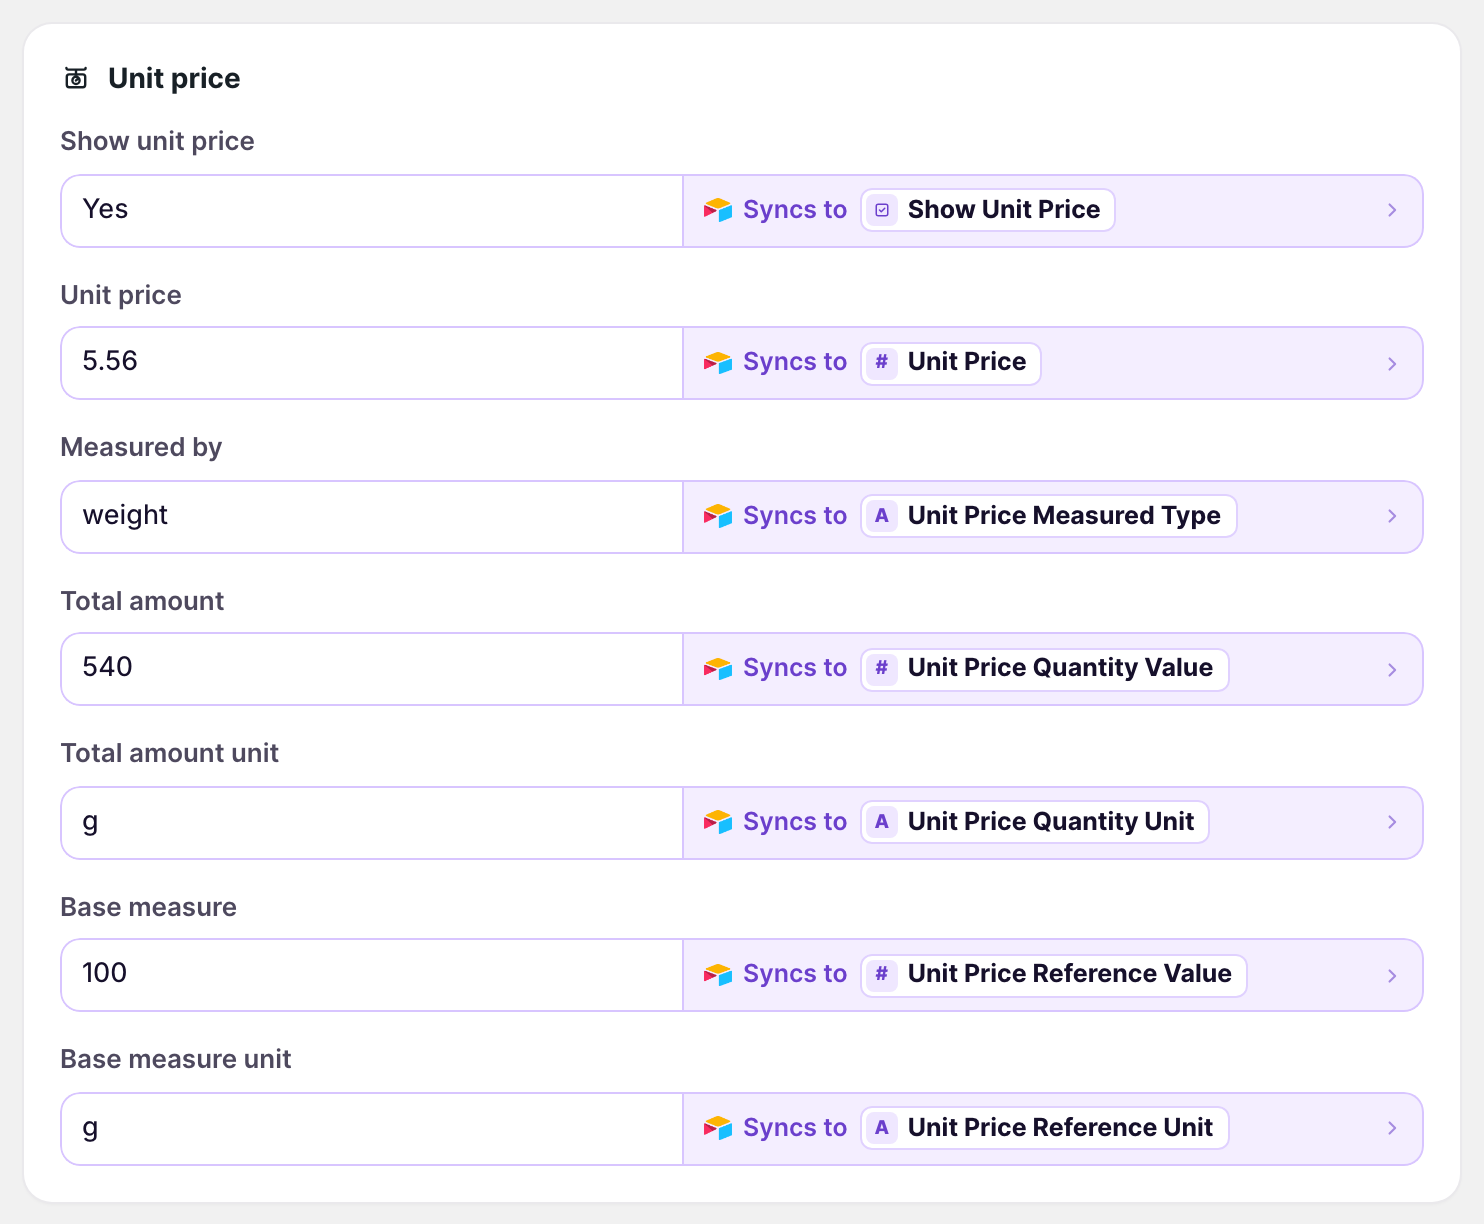This screenshot has width=1484, height=1224.
Task: Select the Show Unit Price field chip
Action: pos(988,210)
